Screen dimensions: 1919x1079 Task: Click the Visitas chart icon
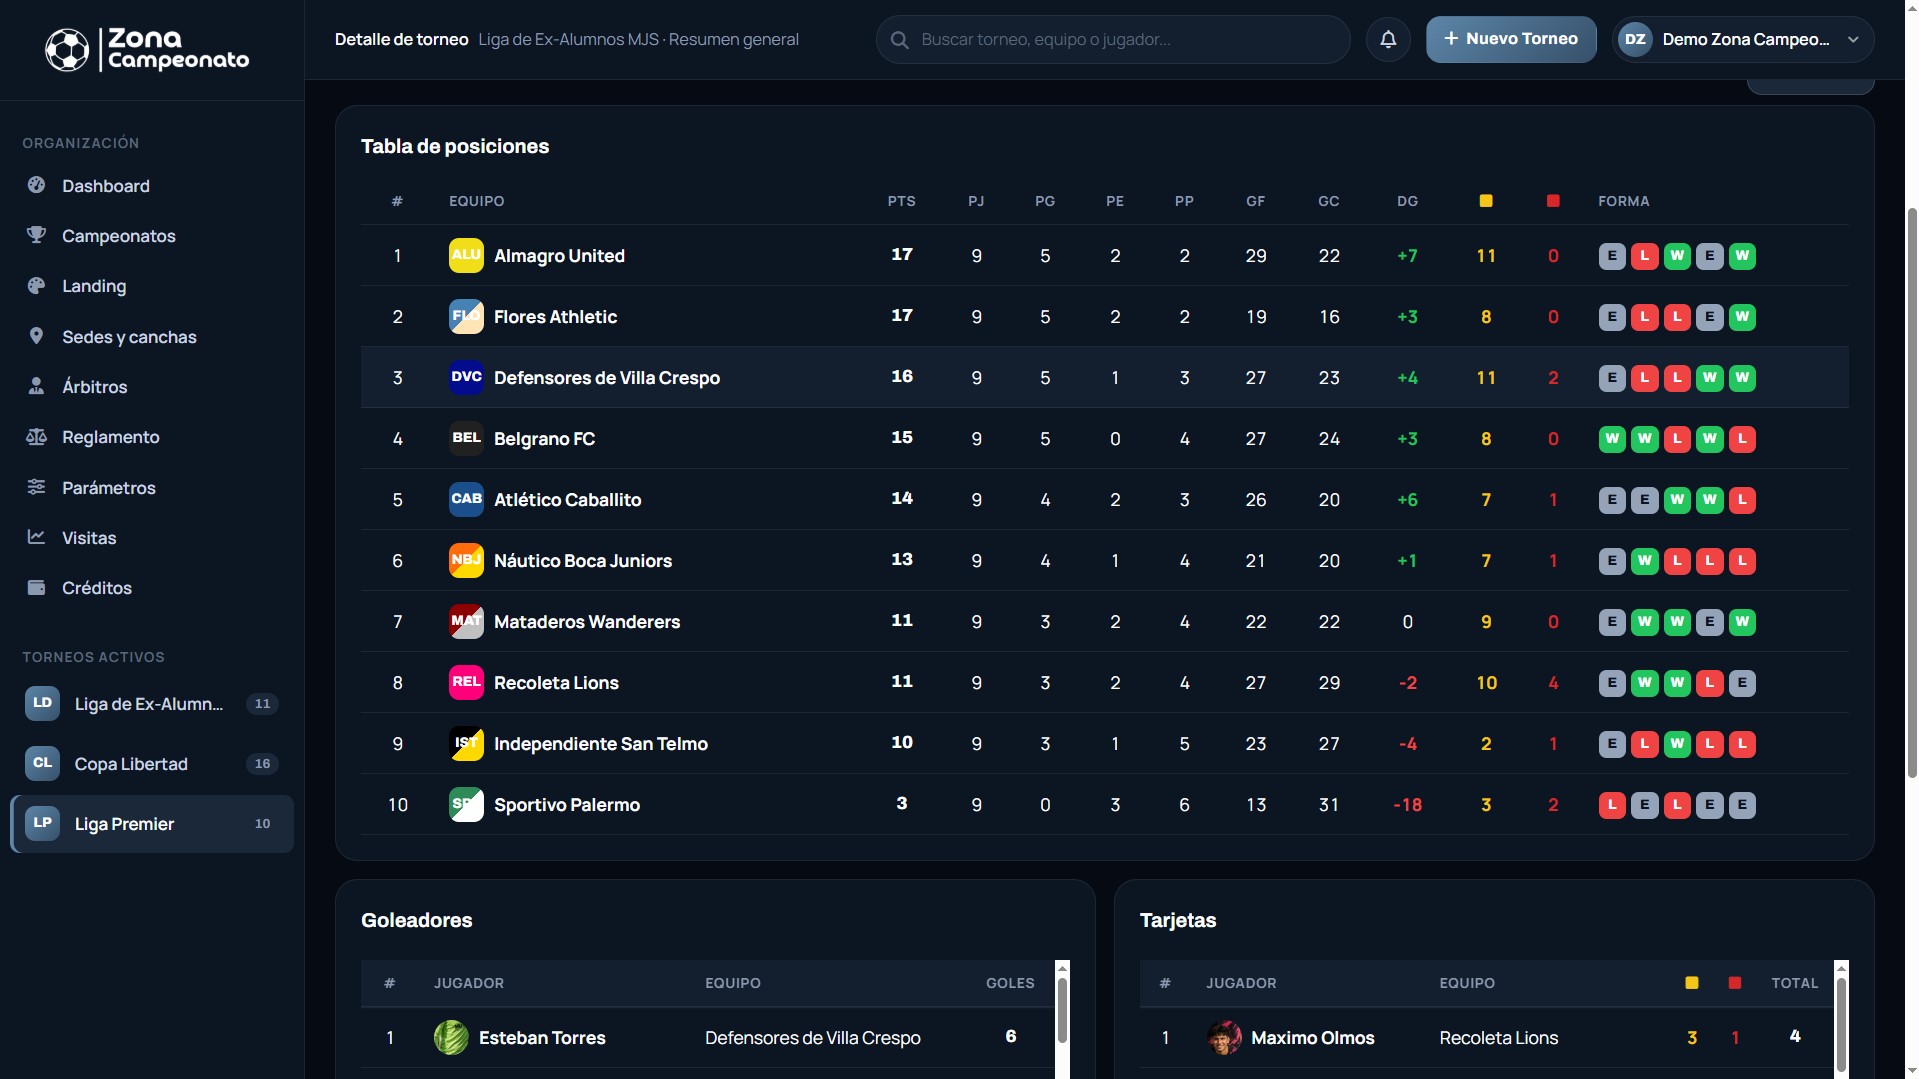tap(37, 537)
